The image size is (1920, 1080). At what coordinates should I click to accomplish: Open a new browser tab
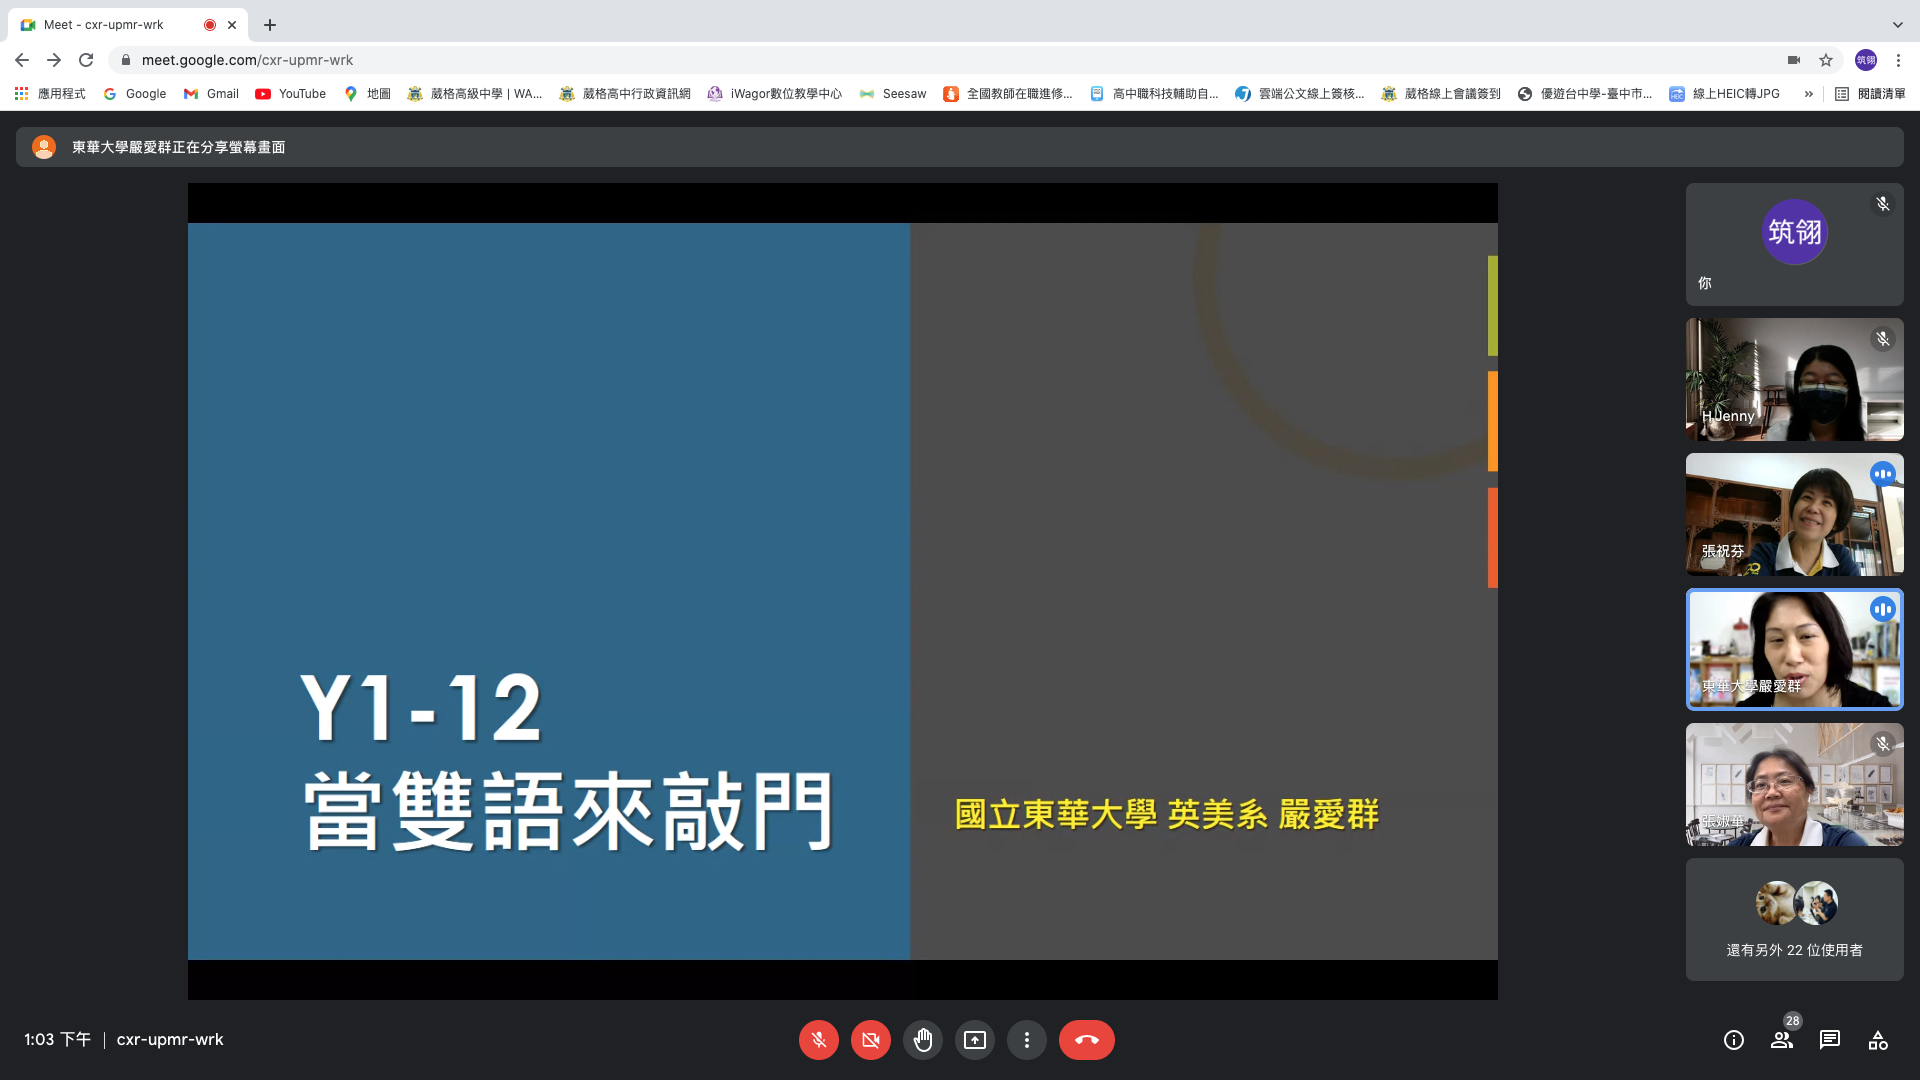[x=270, y=25]
